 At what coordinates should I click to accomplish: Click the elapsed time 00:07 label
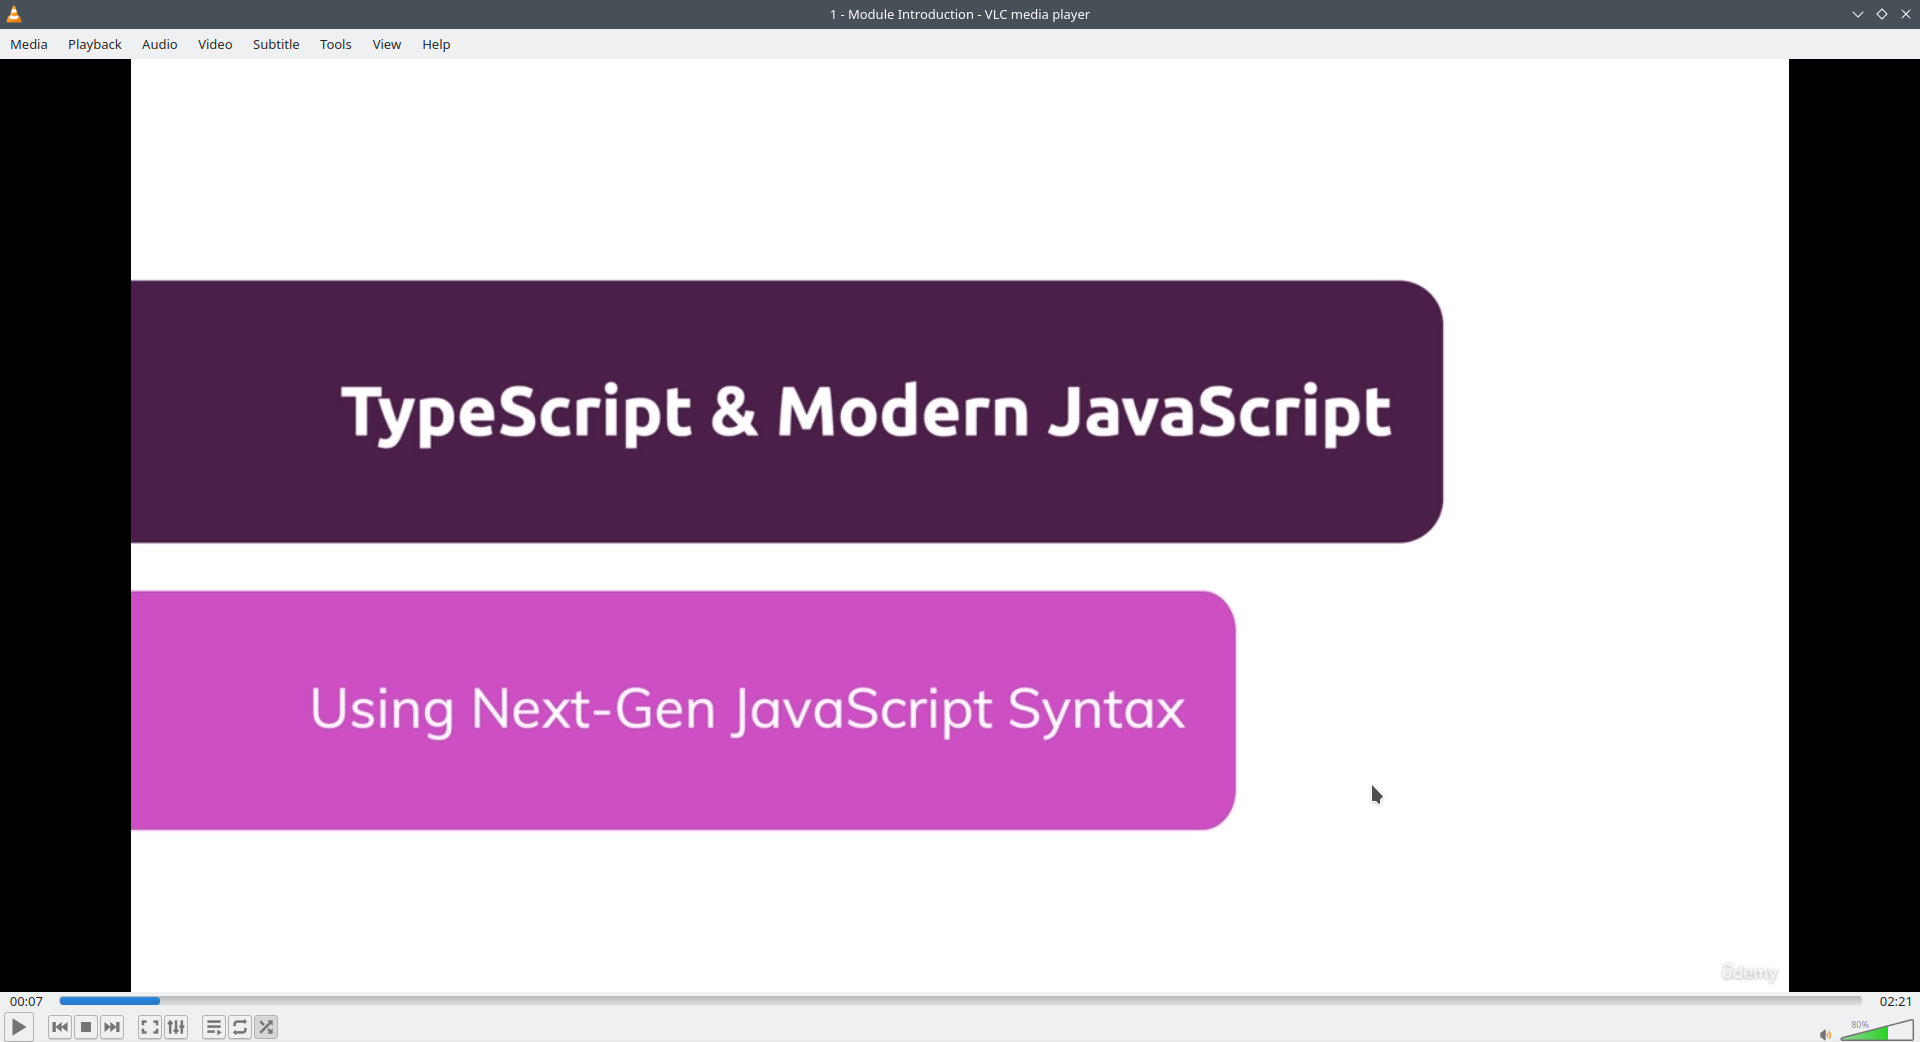(x=27, y=1001)
